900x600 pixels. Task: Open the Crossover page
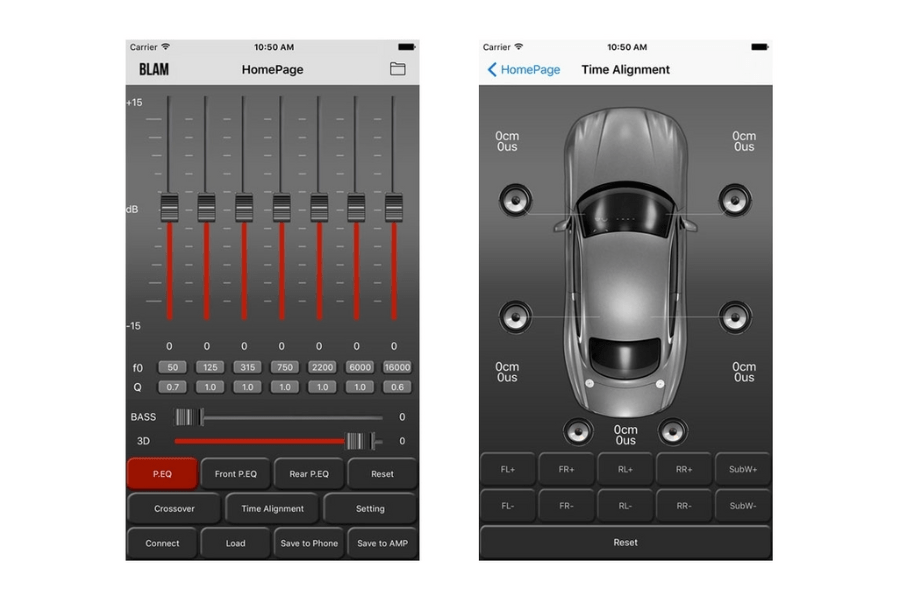(174, 509)
